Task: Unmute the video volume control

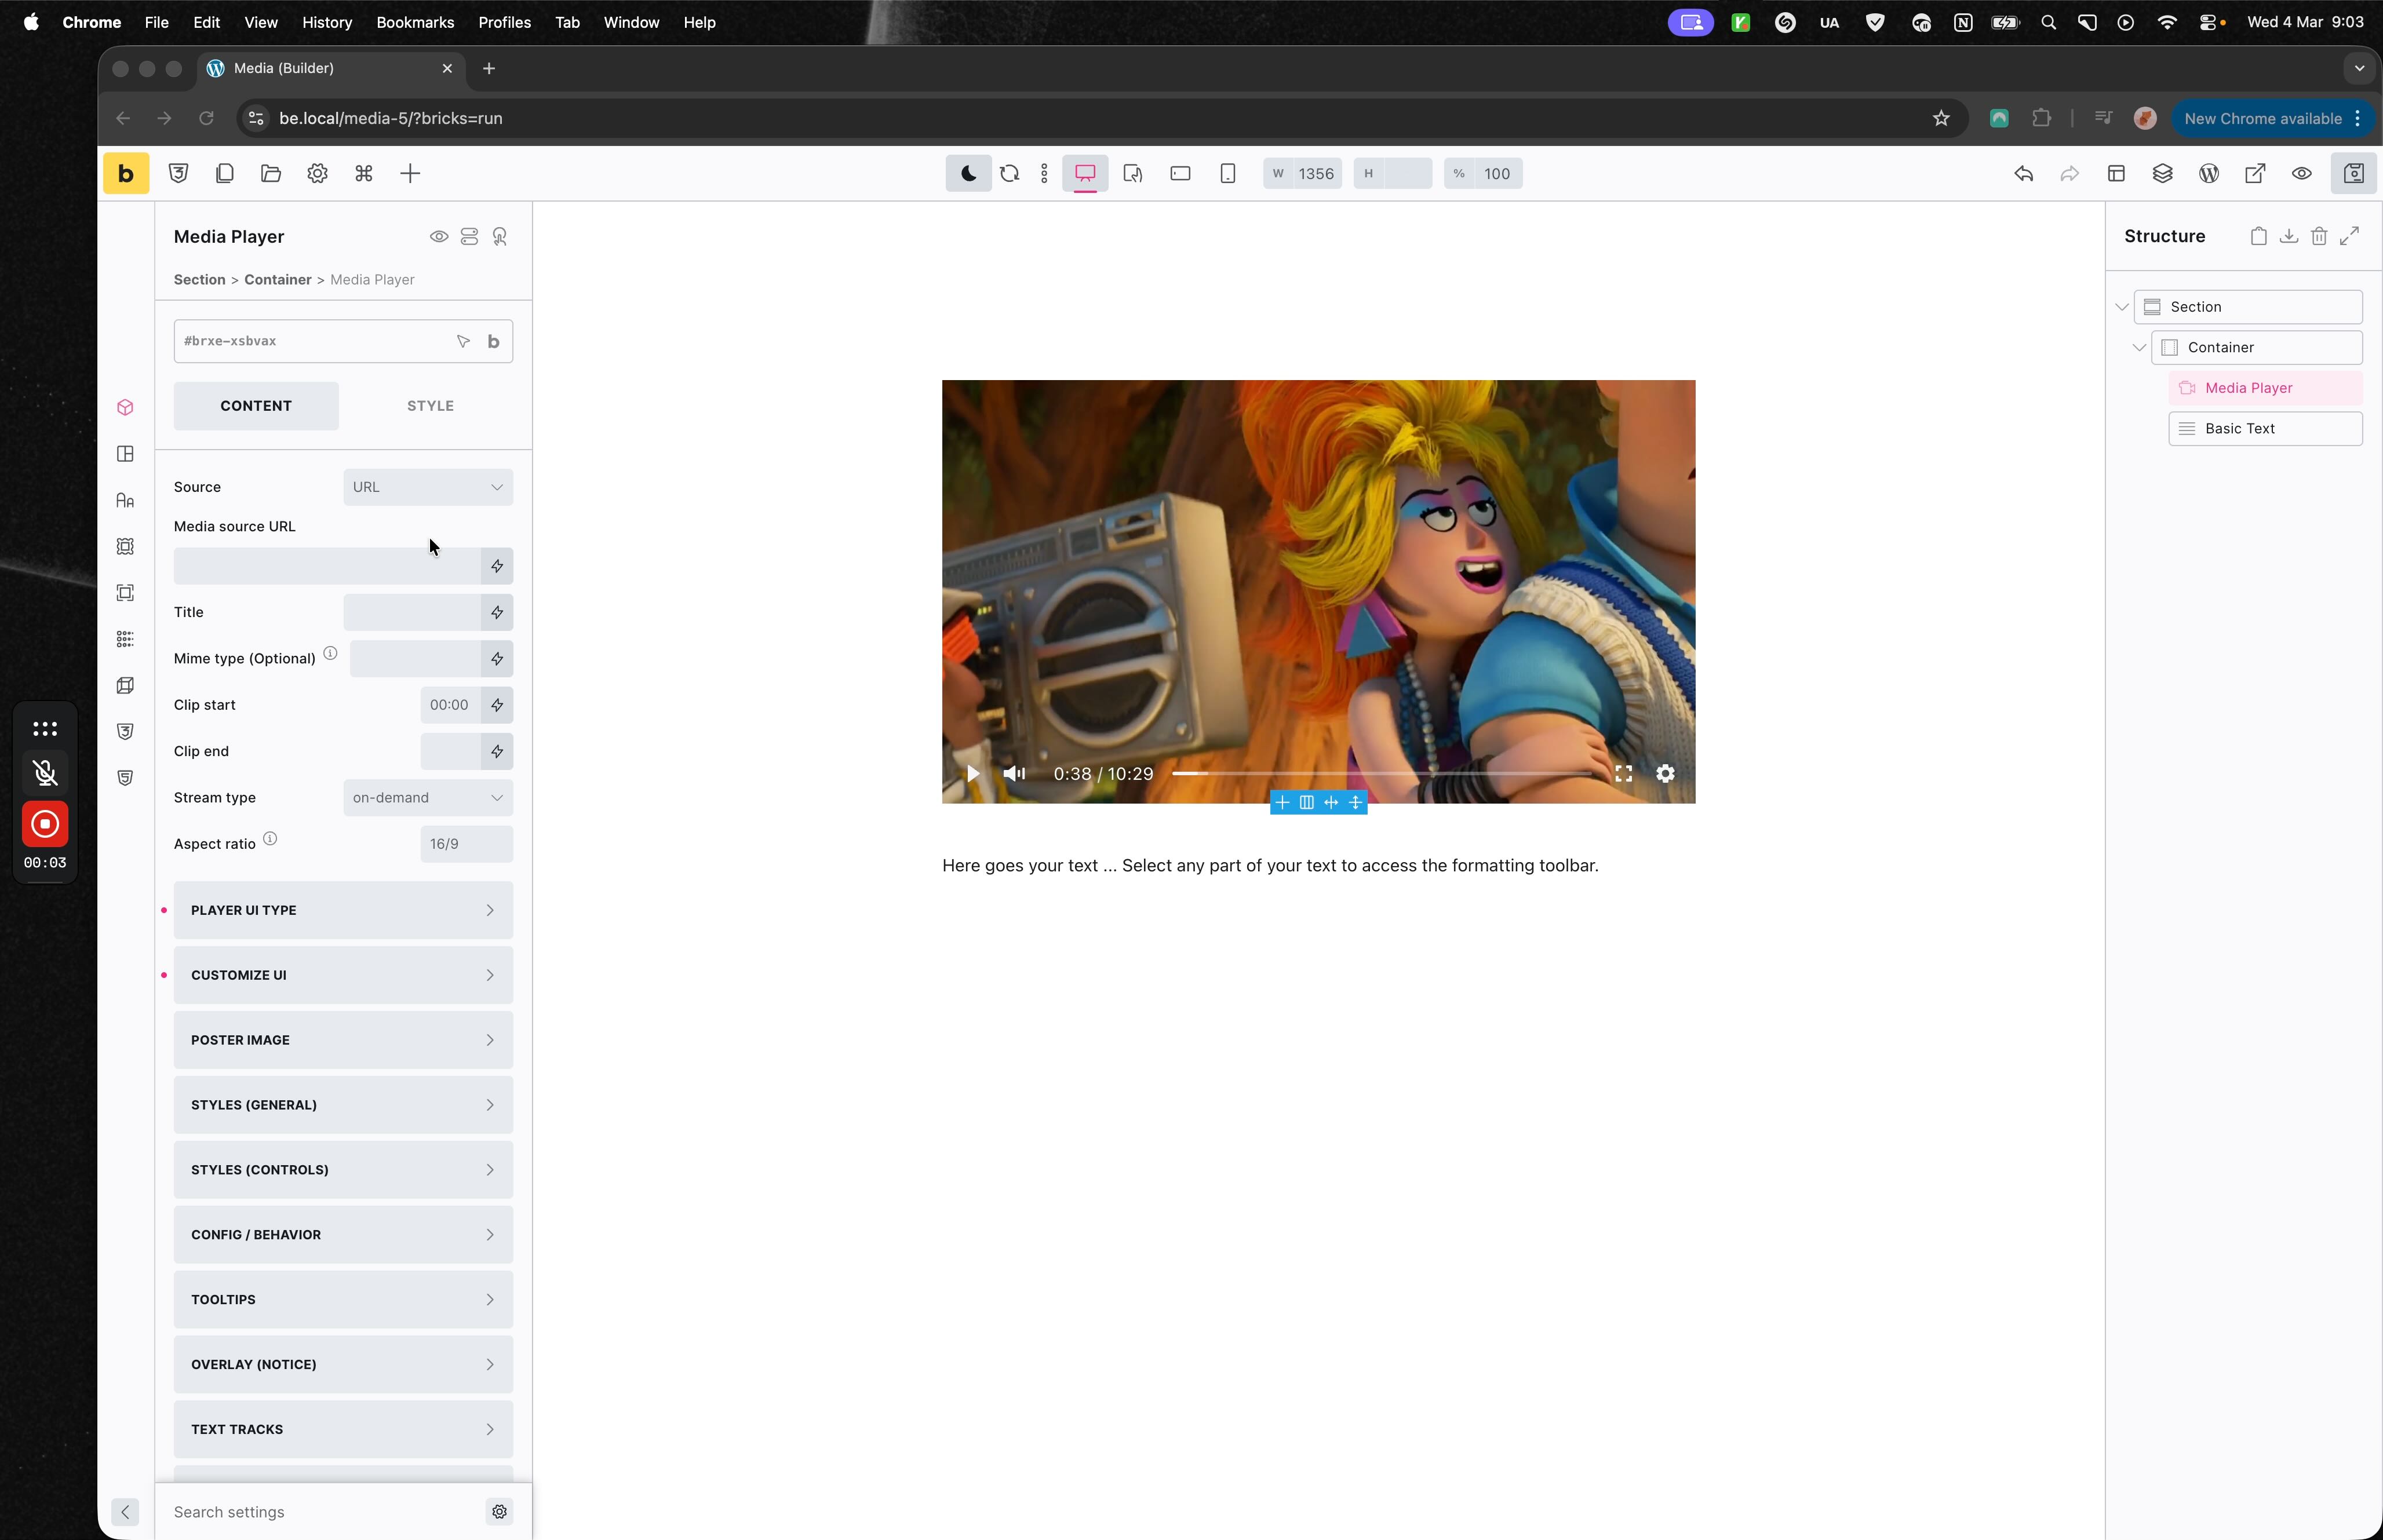Action: (x=1014, y=774)
